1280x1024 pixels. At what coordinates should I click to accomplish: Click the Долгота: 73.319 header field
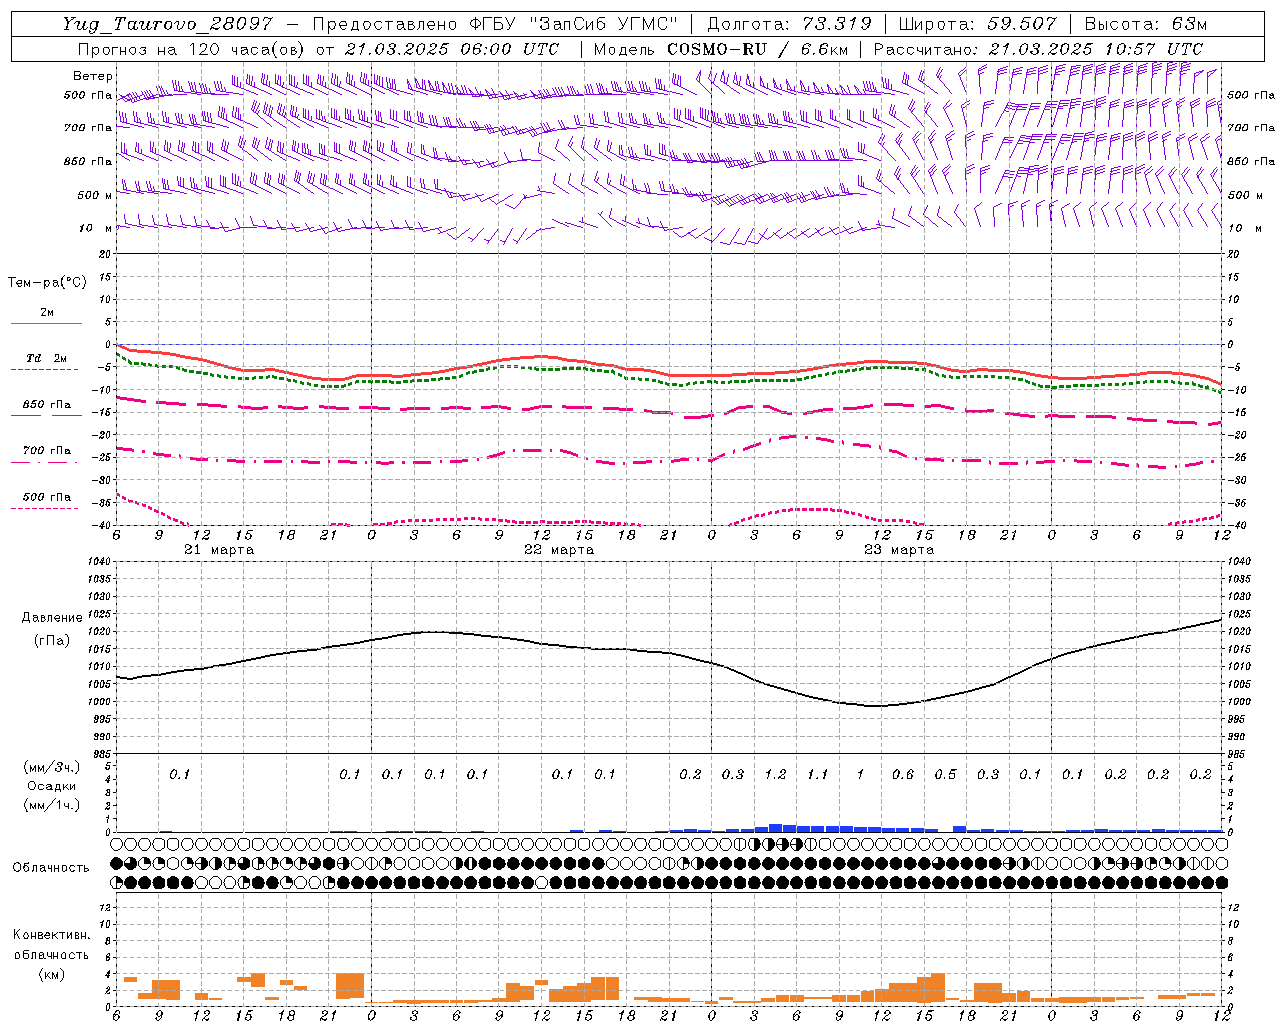(789, 24)
